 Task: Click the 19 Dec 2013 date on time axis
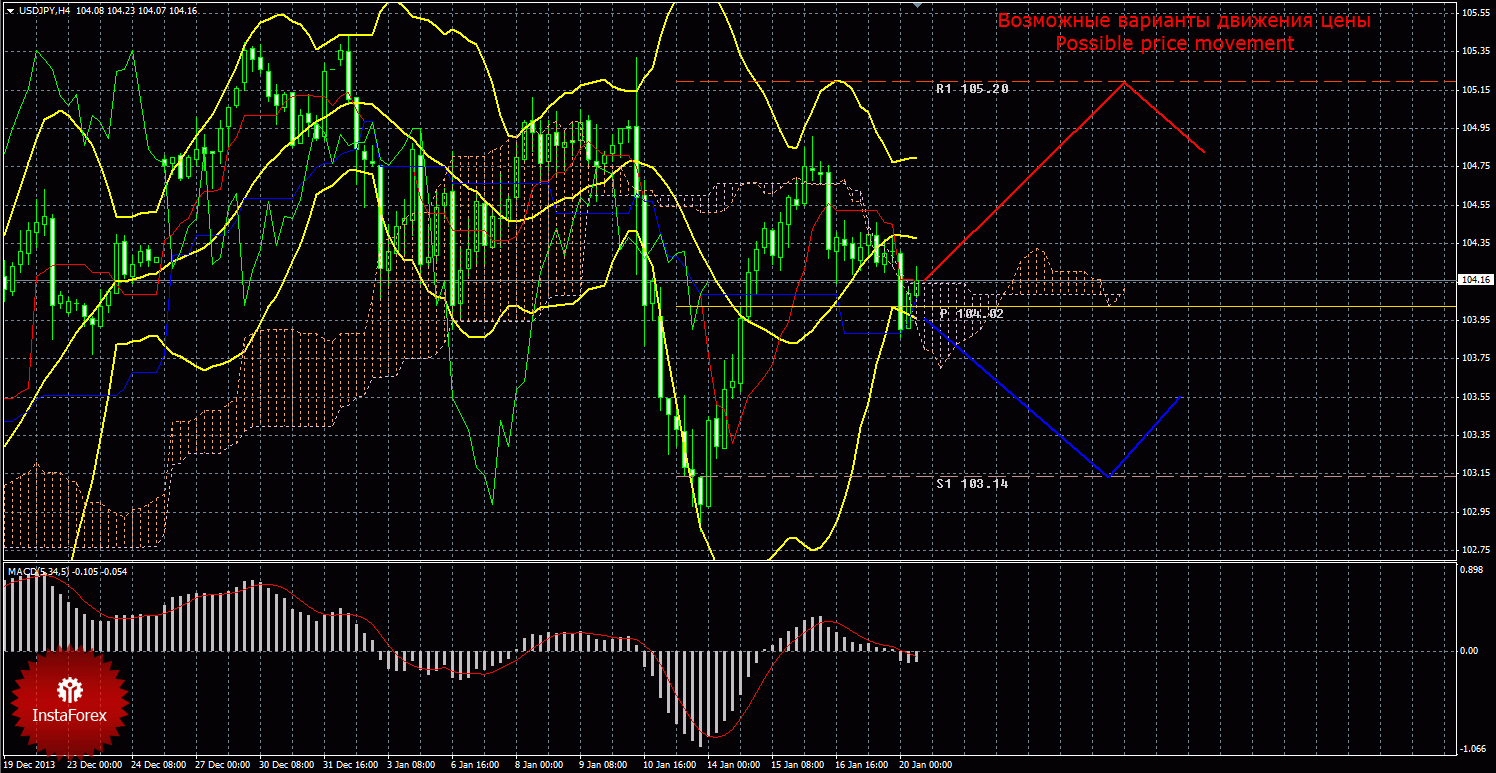coord(31,765)
